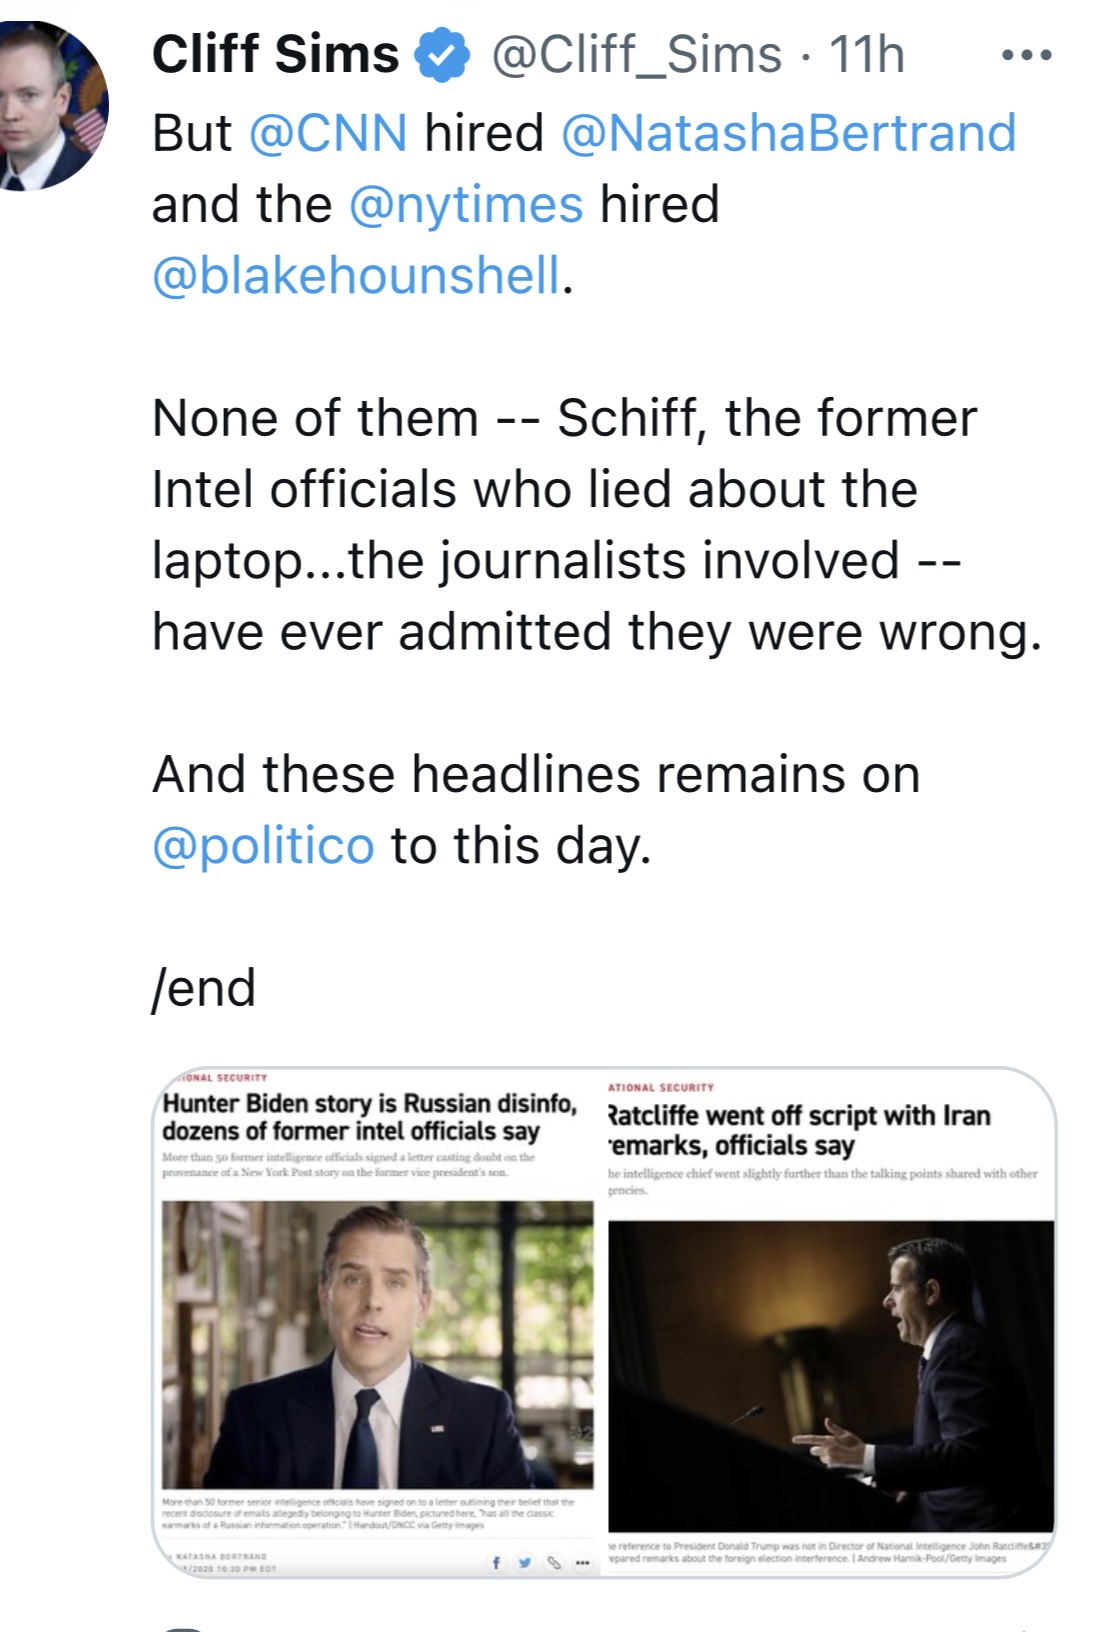Open the Cliff Sims display name
Screen dimensions: 1118x1632
coord(276,54)
